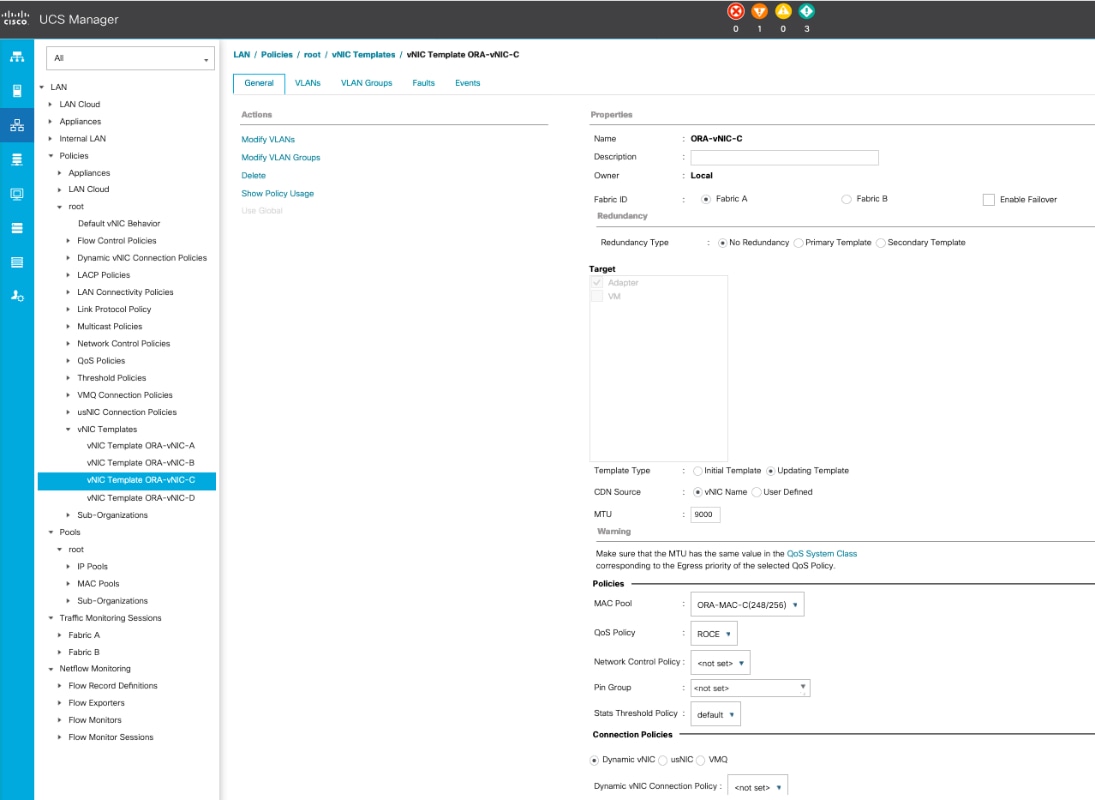Open the VM monitor icon in the sidebar
Screen dimensions: 1095x800
[x=17, y=193]
